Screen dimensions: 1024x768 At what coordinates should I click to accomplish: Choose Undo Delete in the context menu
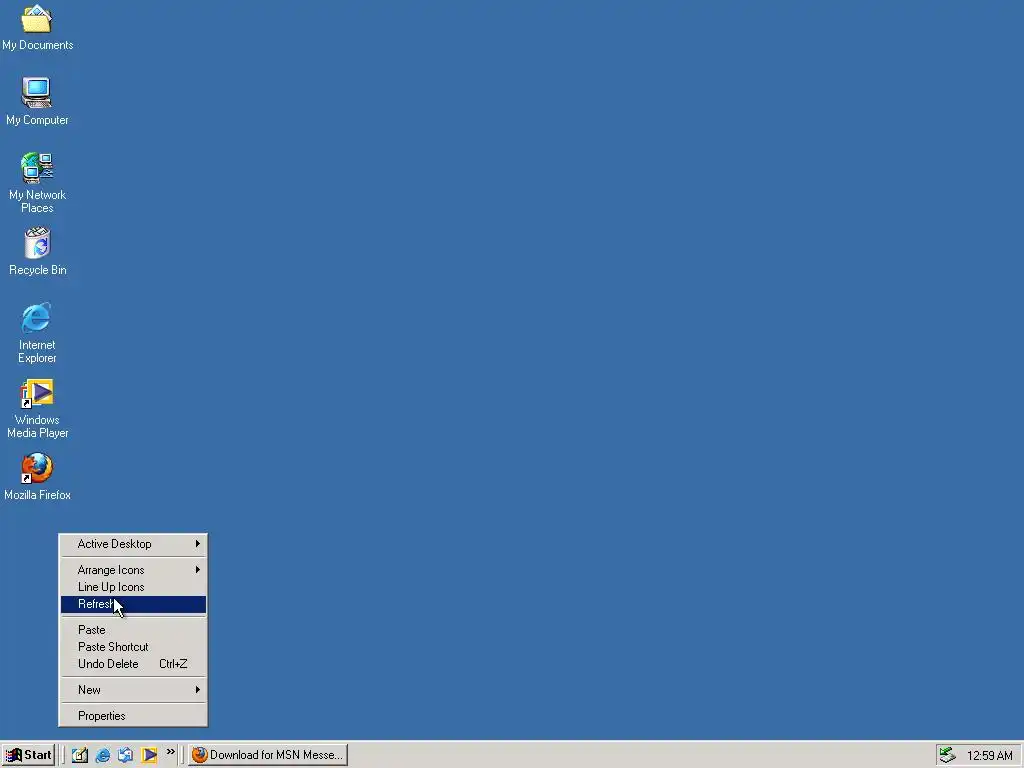pyautogui.click(x=133, y=664)
